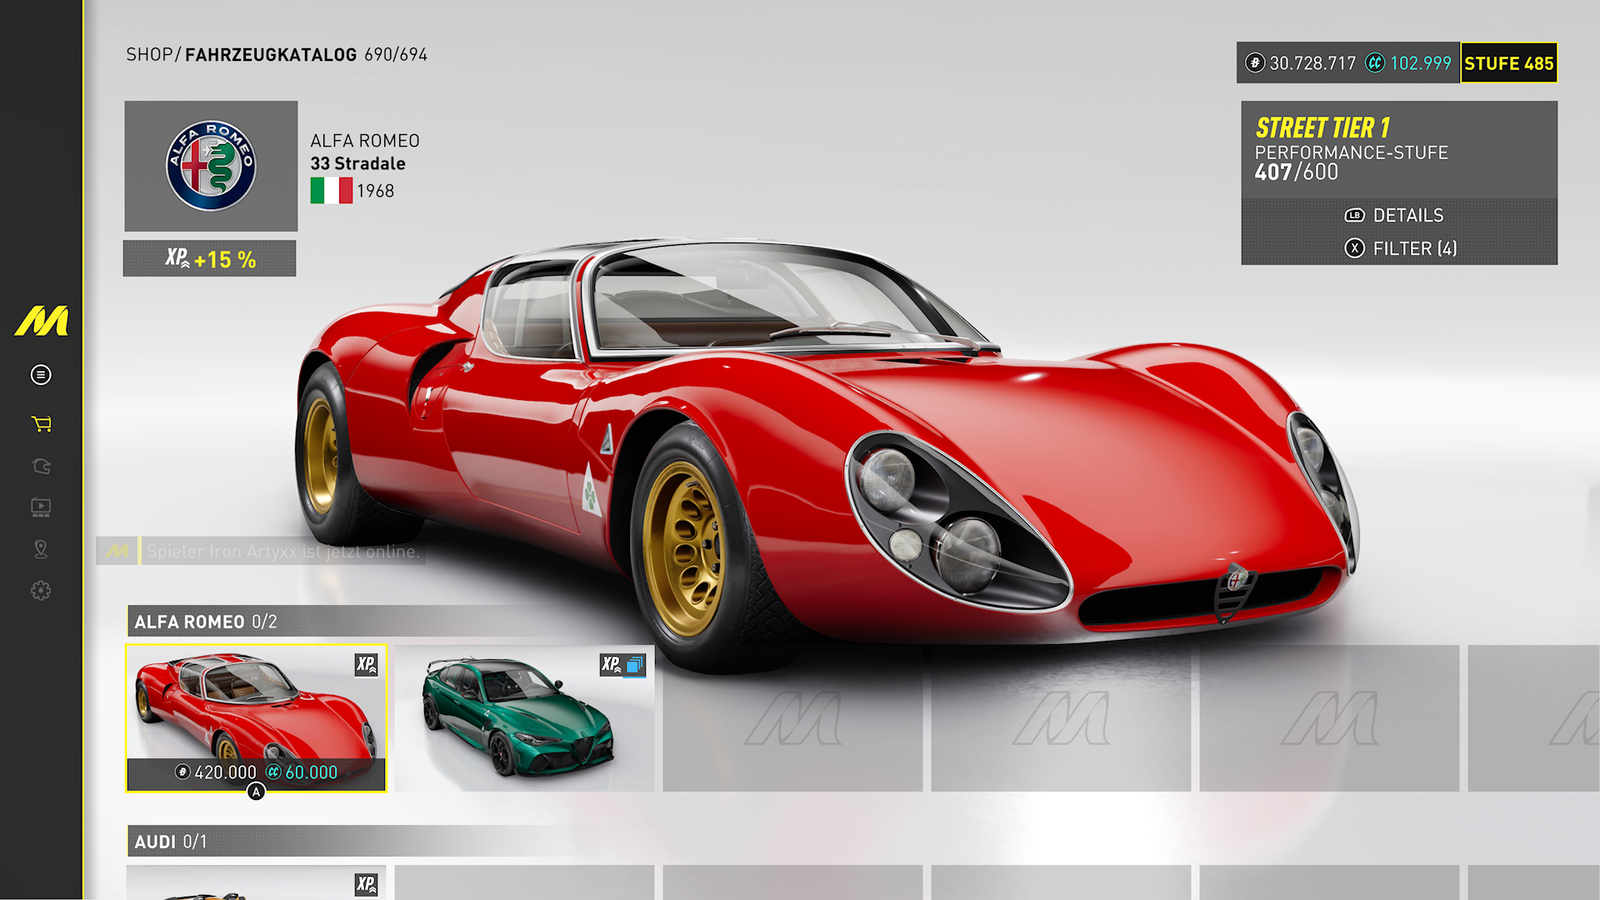Click the Alfa Romeo brand logo
Image resolution: width=1600 pixels, height=900 pixels.
tap(211, 166)
